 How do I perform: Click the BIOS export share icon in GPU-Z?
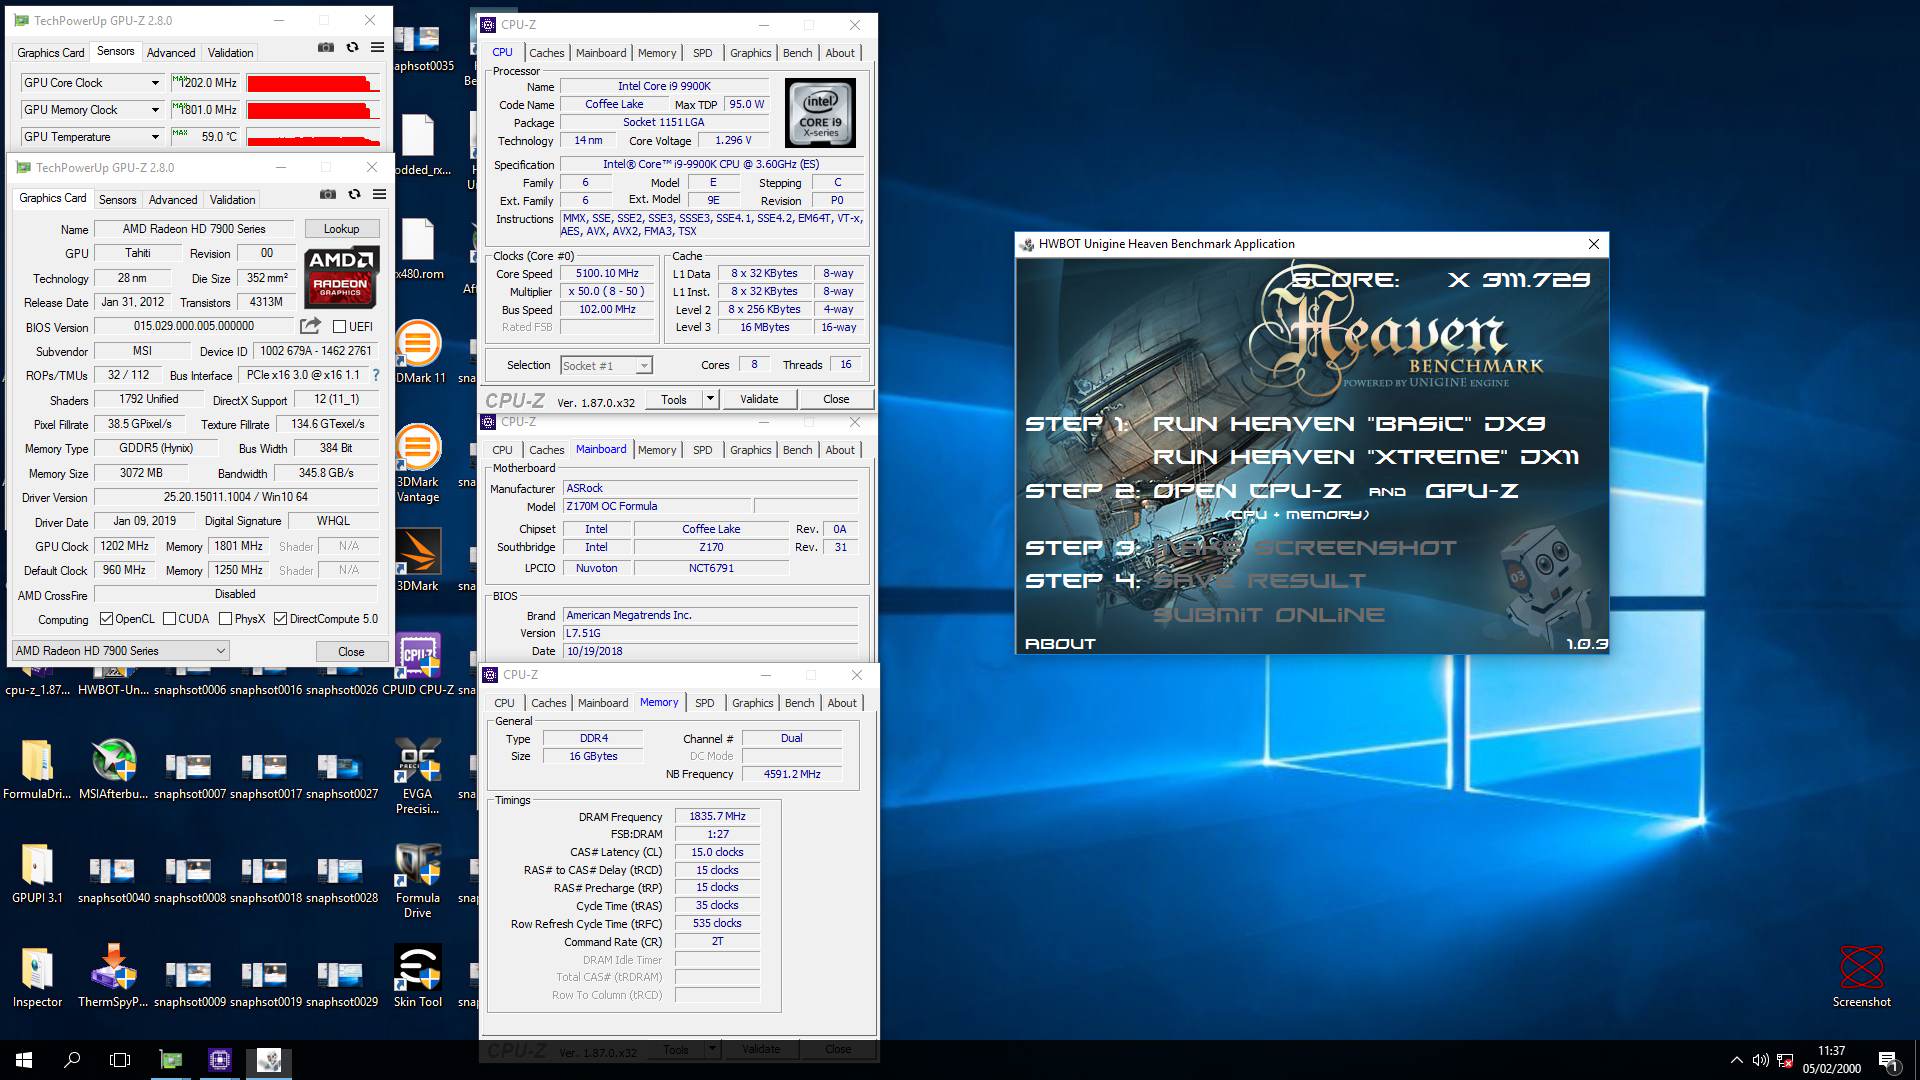pyautogui.click(x=310, y=326)
